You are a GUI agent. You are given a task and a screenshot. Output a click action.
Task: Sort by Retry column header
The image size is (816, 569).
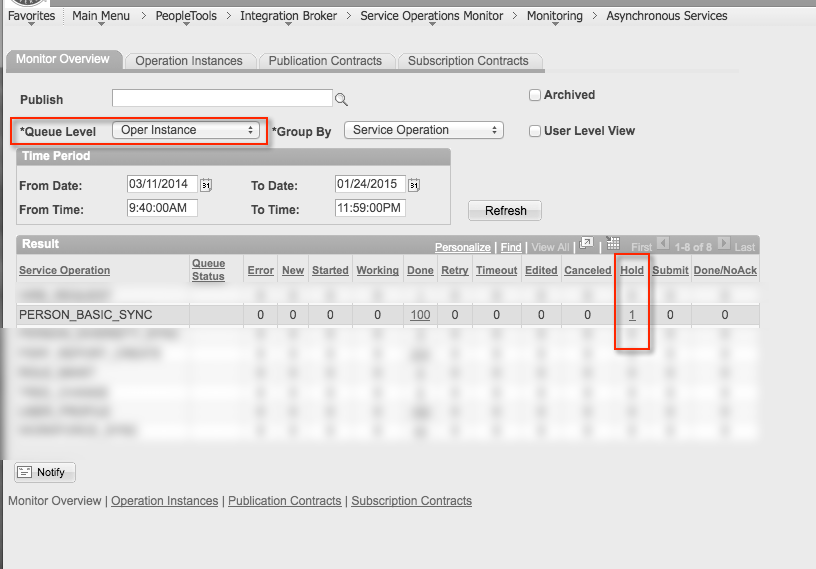[455, 270]
